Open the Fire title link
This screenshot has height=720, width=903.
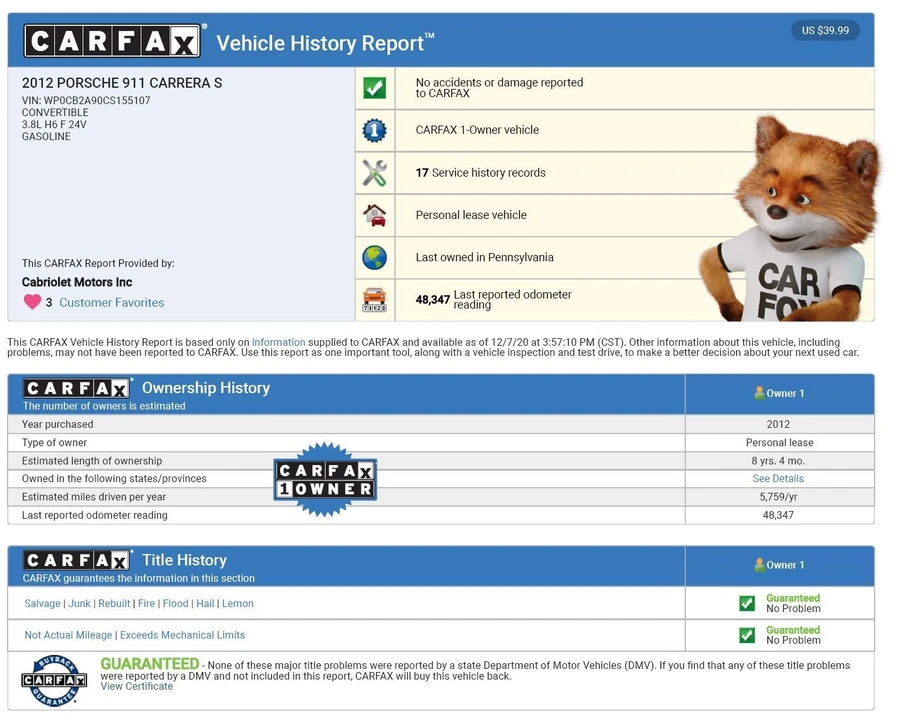146,603
